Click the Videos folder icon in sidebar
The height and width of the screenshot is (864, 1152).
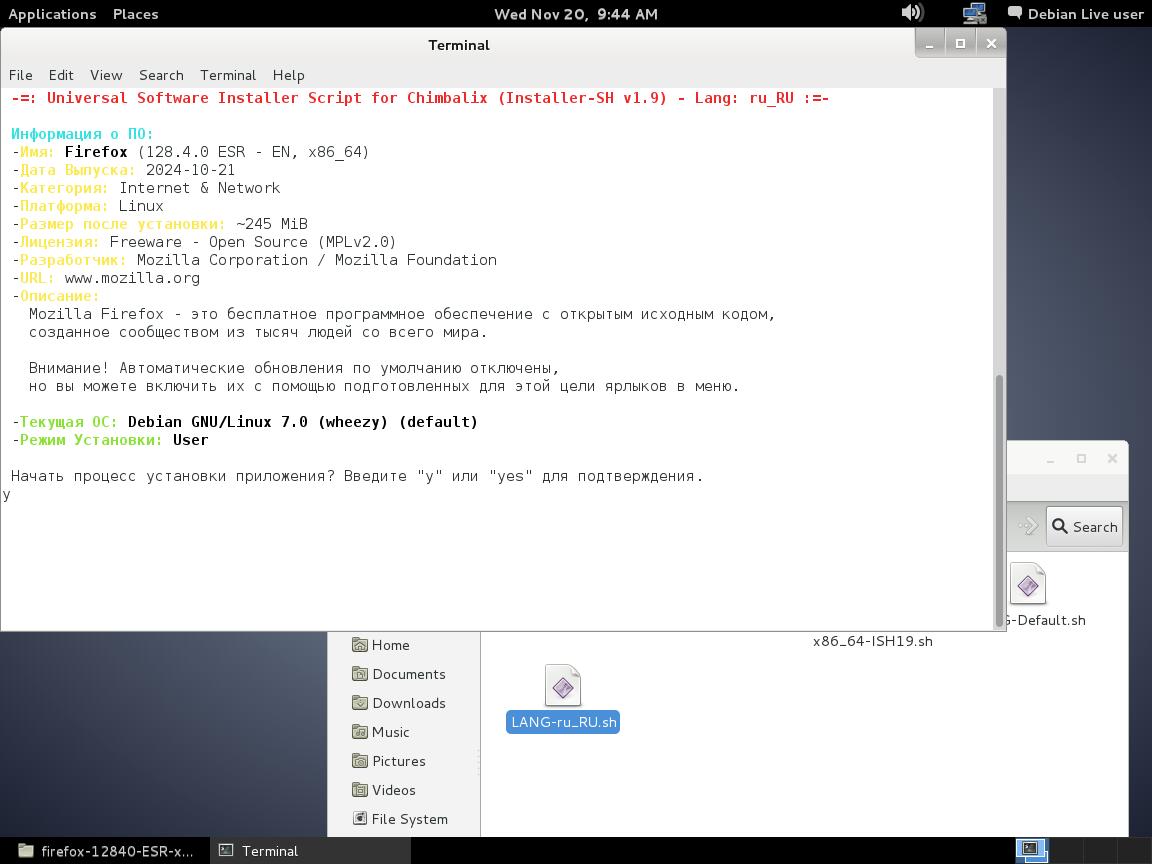click(x=359, y=790)
